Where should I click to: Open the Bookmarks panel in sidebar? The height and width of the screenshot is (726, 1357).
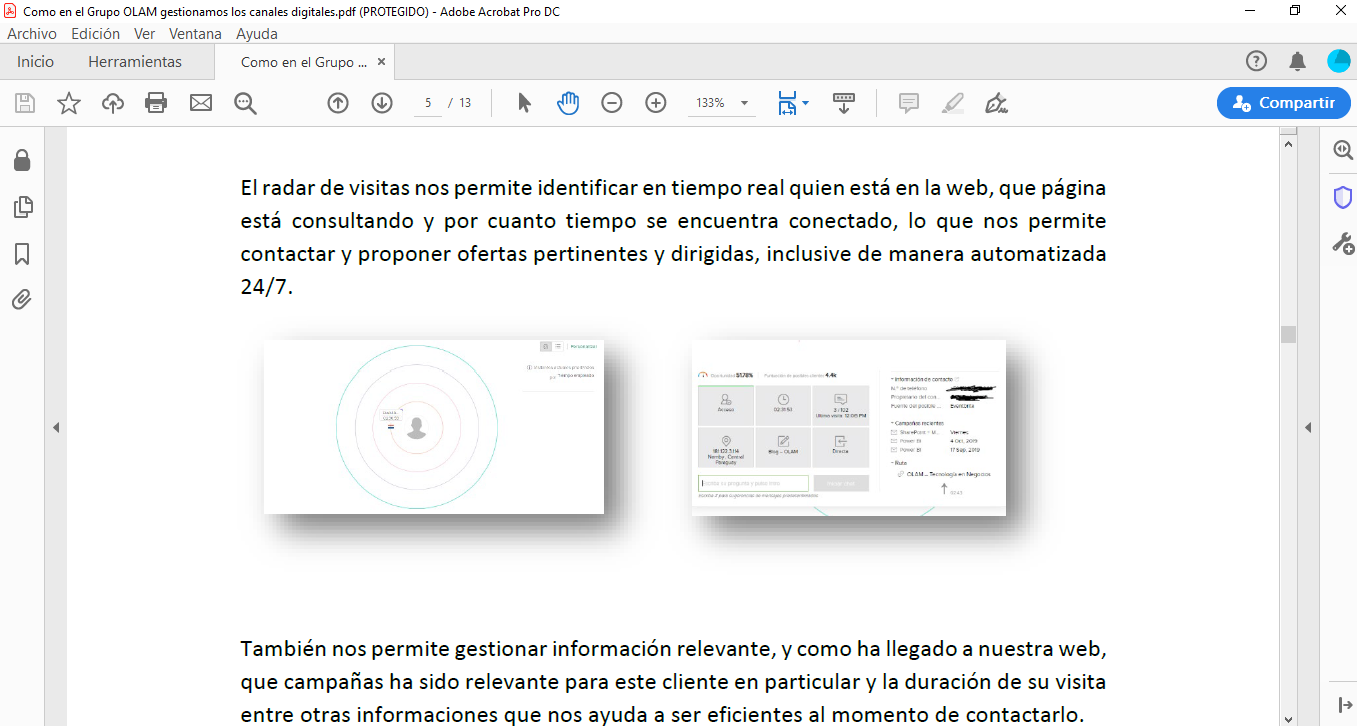(x=22, y=254)
